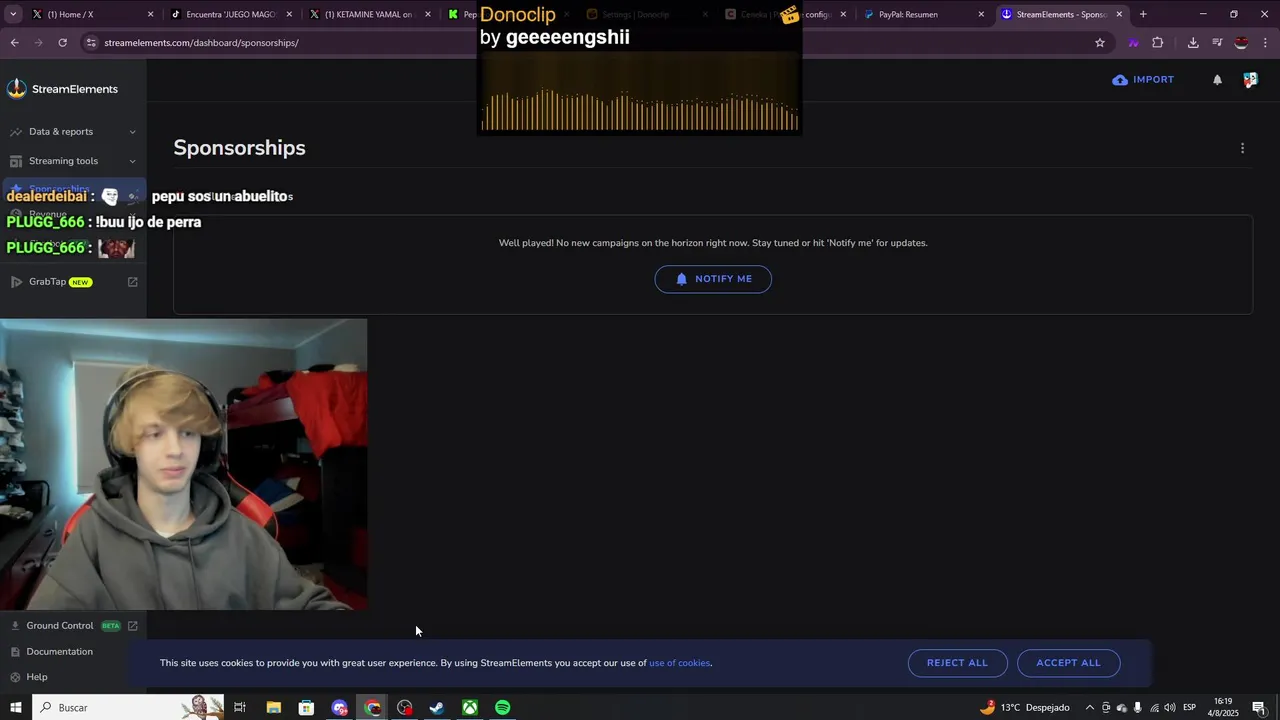Click the Streaming tools sidebar icon

click(15, 161)
